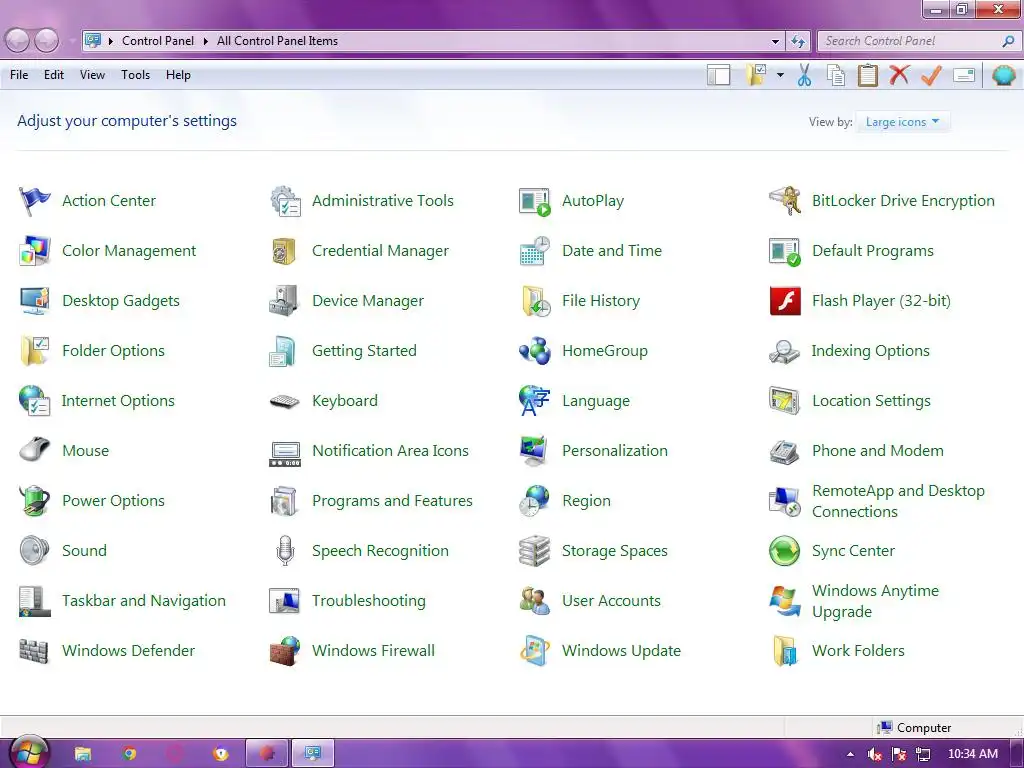Image resolution: width=1024 pixels, height=768 pixels.
Task: Click the Keyboard icon
Action: point(285,401)
